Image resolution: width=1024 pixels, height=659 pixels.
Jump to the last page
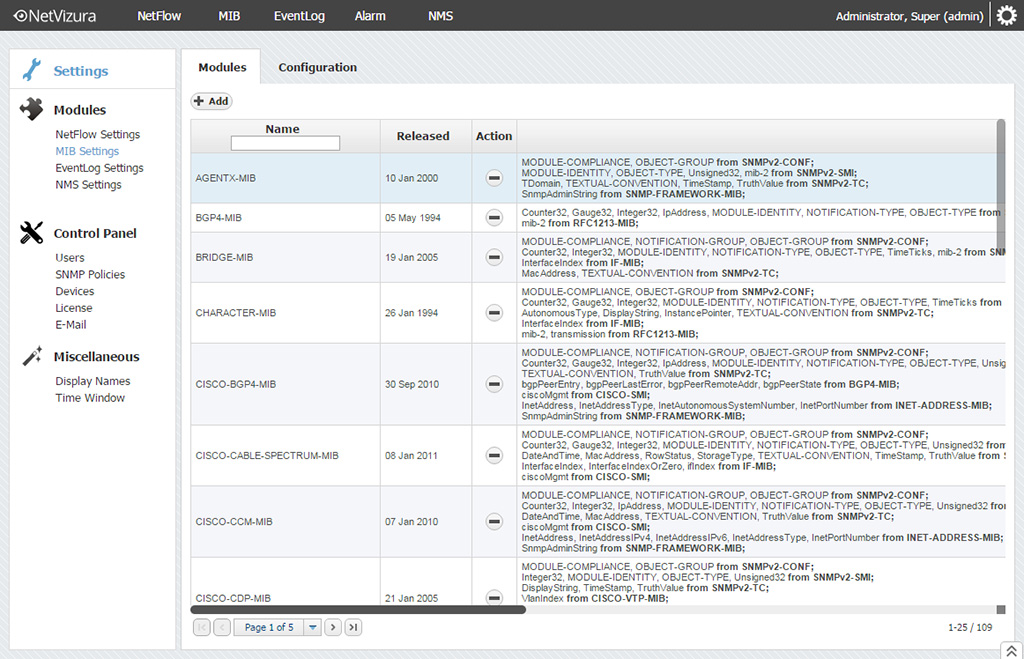tap(353, 627)
